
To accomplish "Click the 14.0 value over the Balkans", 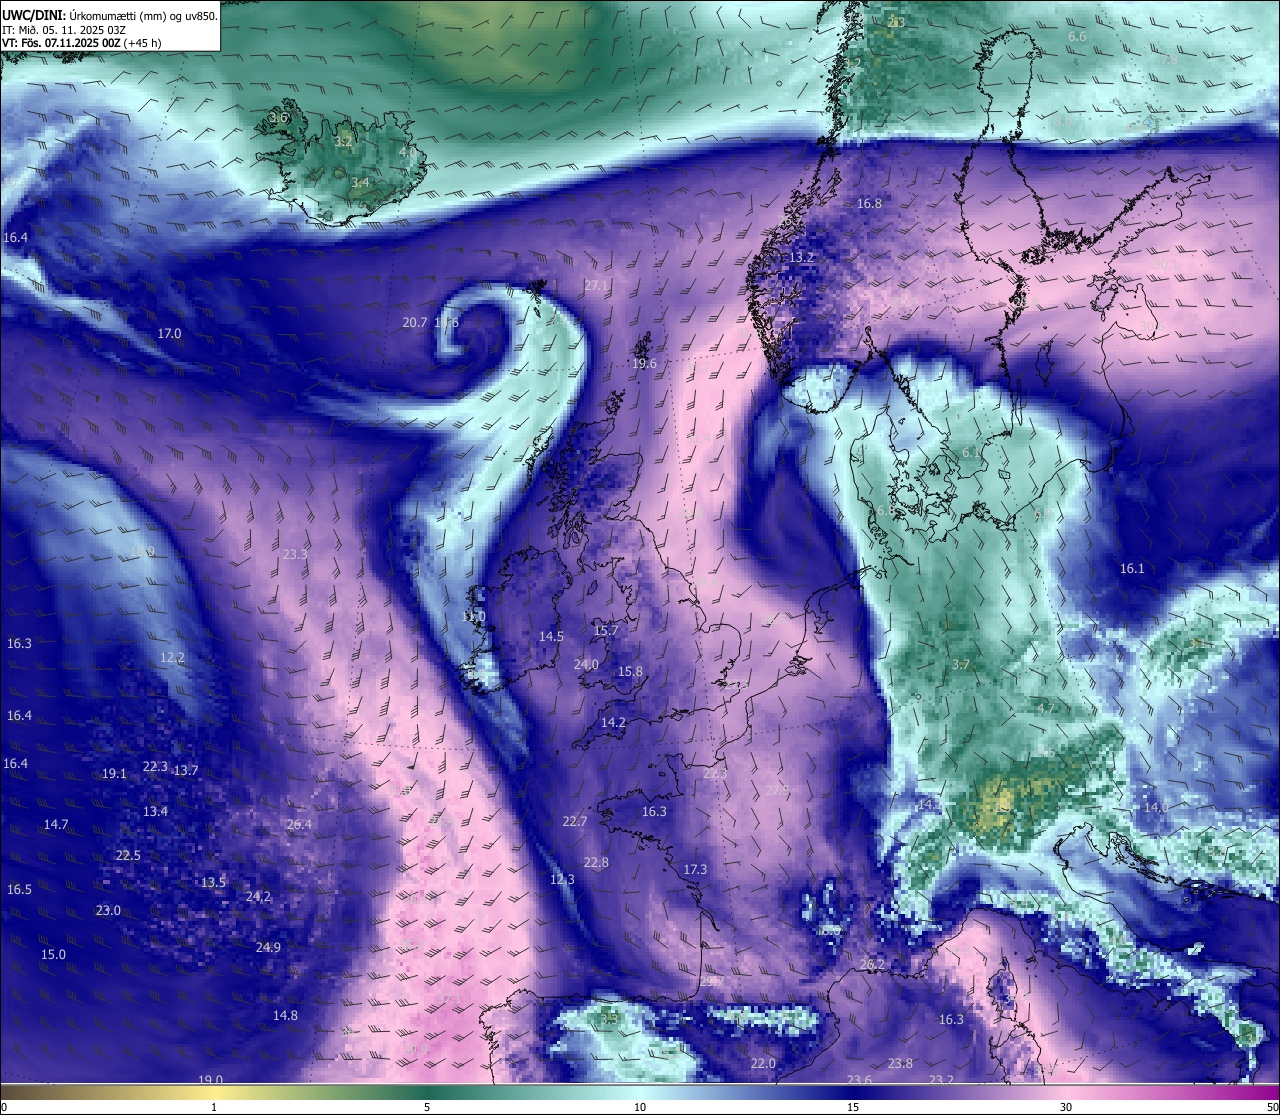I will (x=1155, y=808).
